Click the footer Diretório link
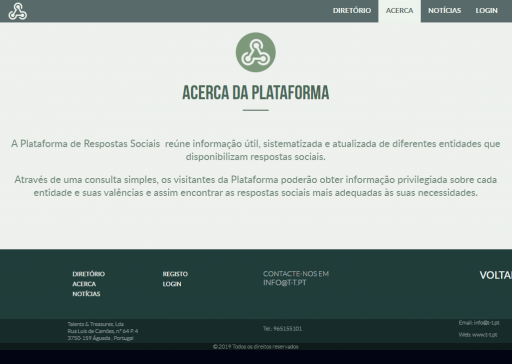 click(89, 274)
